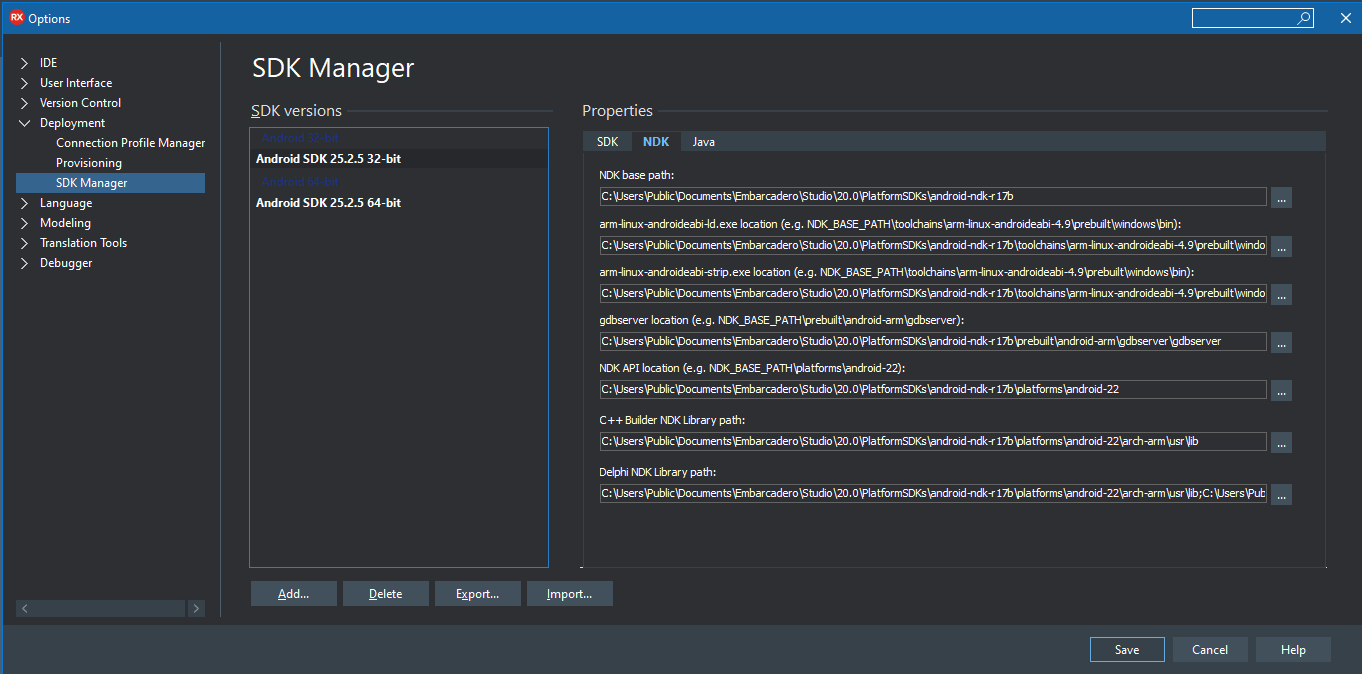Open browse button for NDK base path
Viewport: 1362px width, 674px height.
1282,198
